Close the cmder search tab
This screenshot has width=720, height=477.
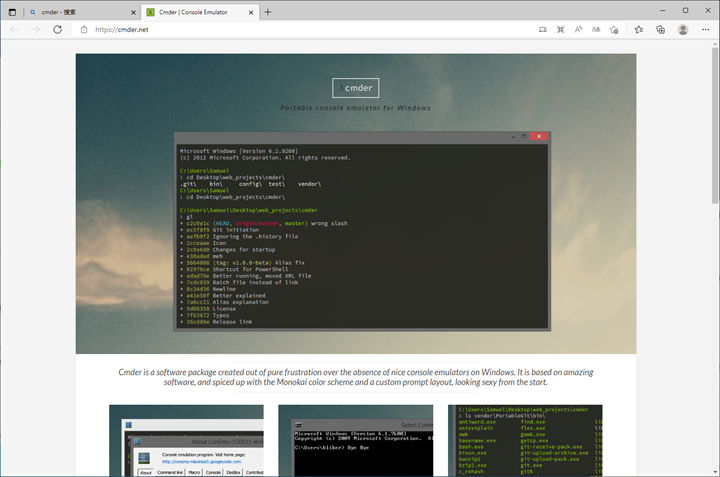[x=133, y=12]
